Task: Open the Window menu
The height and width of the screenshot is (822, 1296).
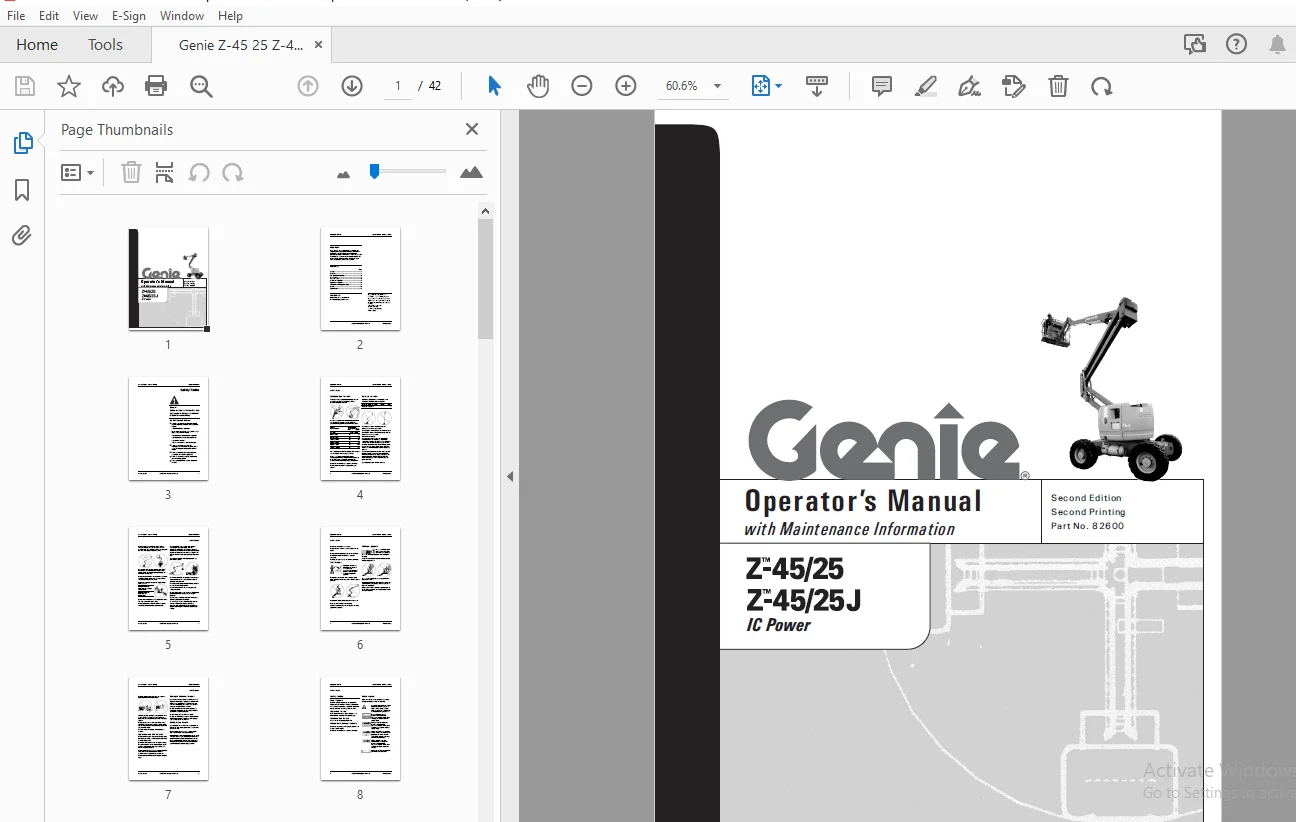Action: coord(182,16)
